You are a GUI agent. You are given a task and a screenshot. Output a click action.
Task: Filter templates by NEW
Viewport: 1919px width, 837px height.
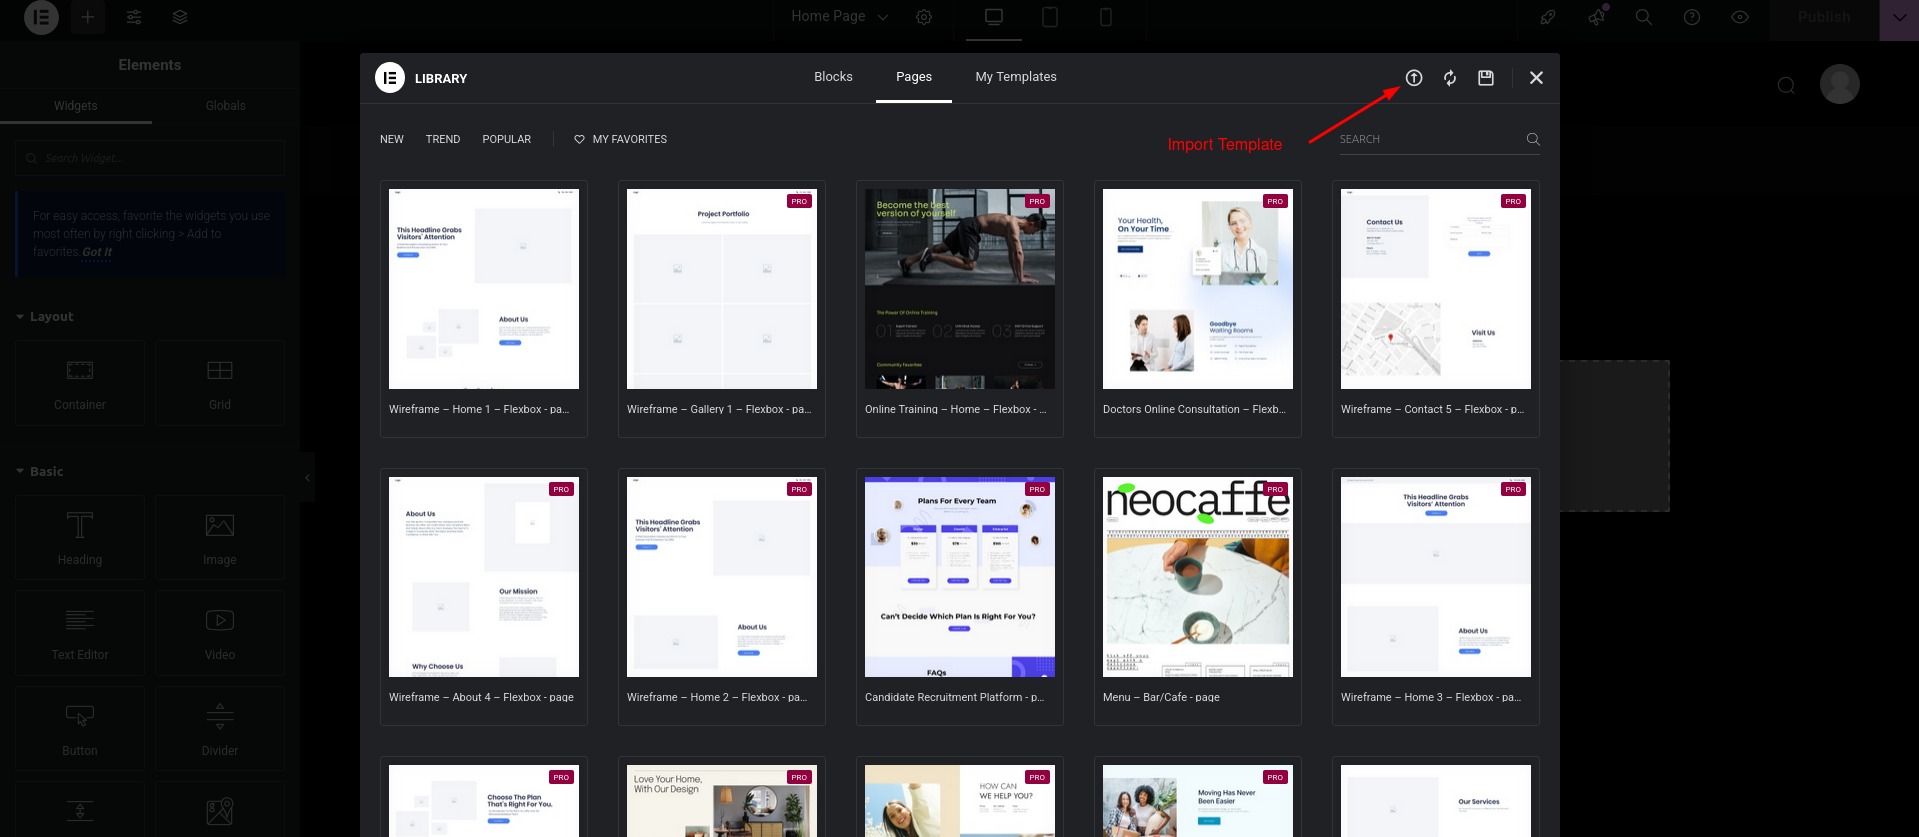pos(392,139)
